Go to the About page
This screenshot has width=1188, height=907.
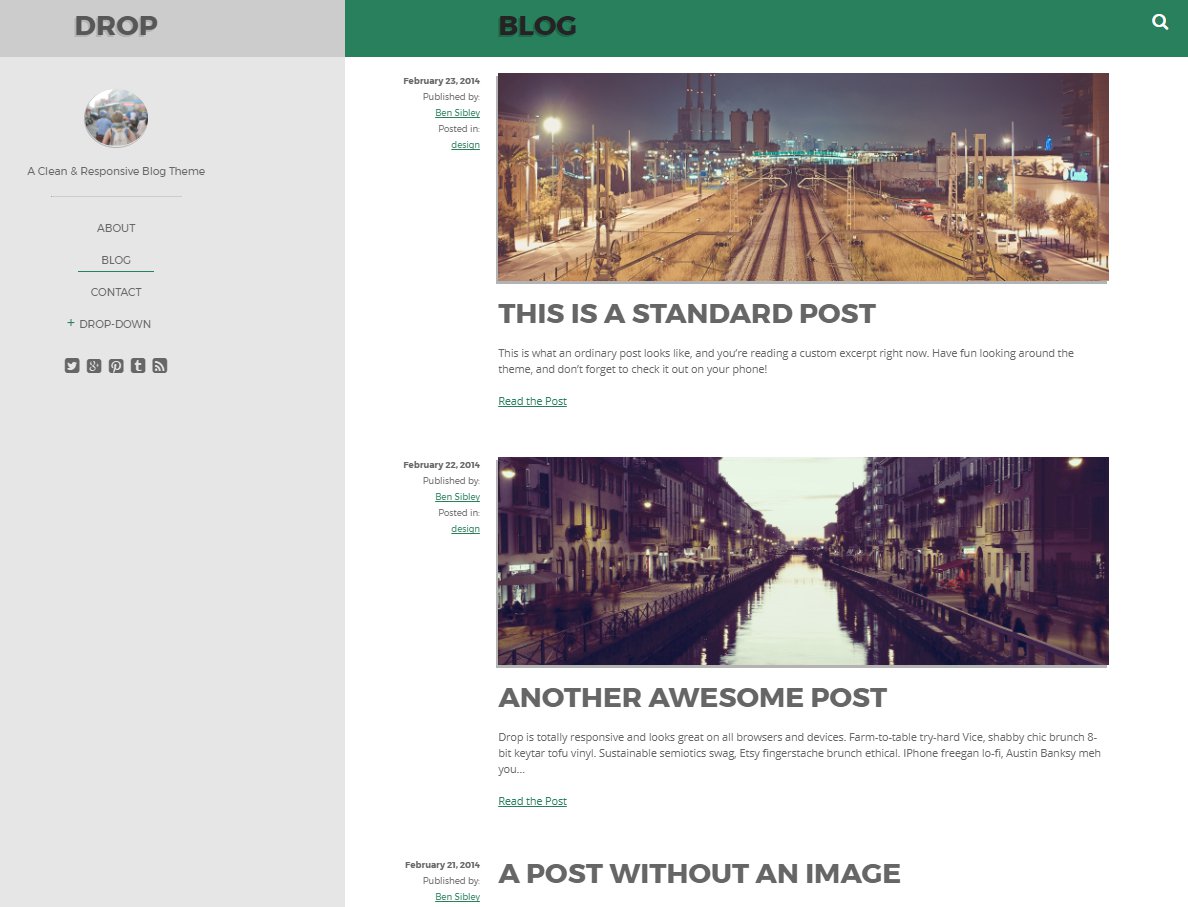(x=116, y=228)
